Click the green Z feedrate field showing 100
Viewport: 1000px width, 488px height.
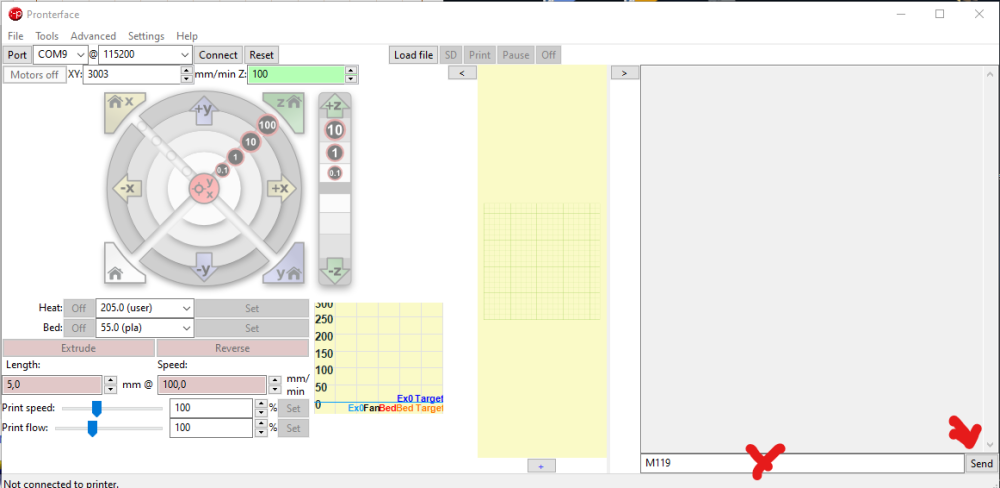point(297,75)
